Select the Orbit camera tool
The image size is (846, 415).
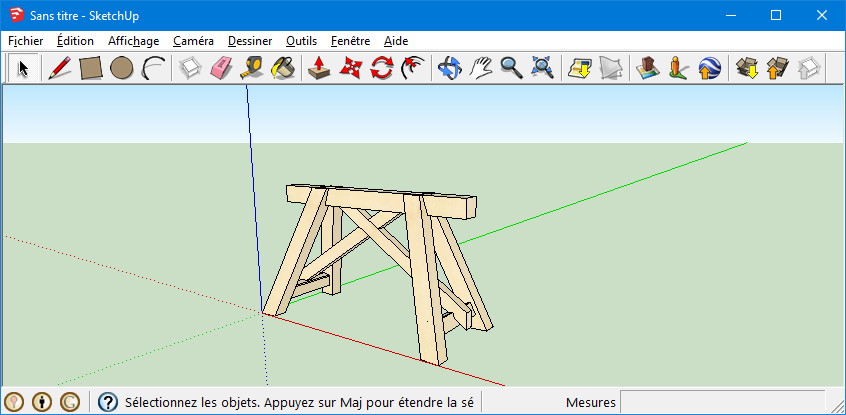pyautogui.click(x=449, y=68)
